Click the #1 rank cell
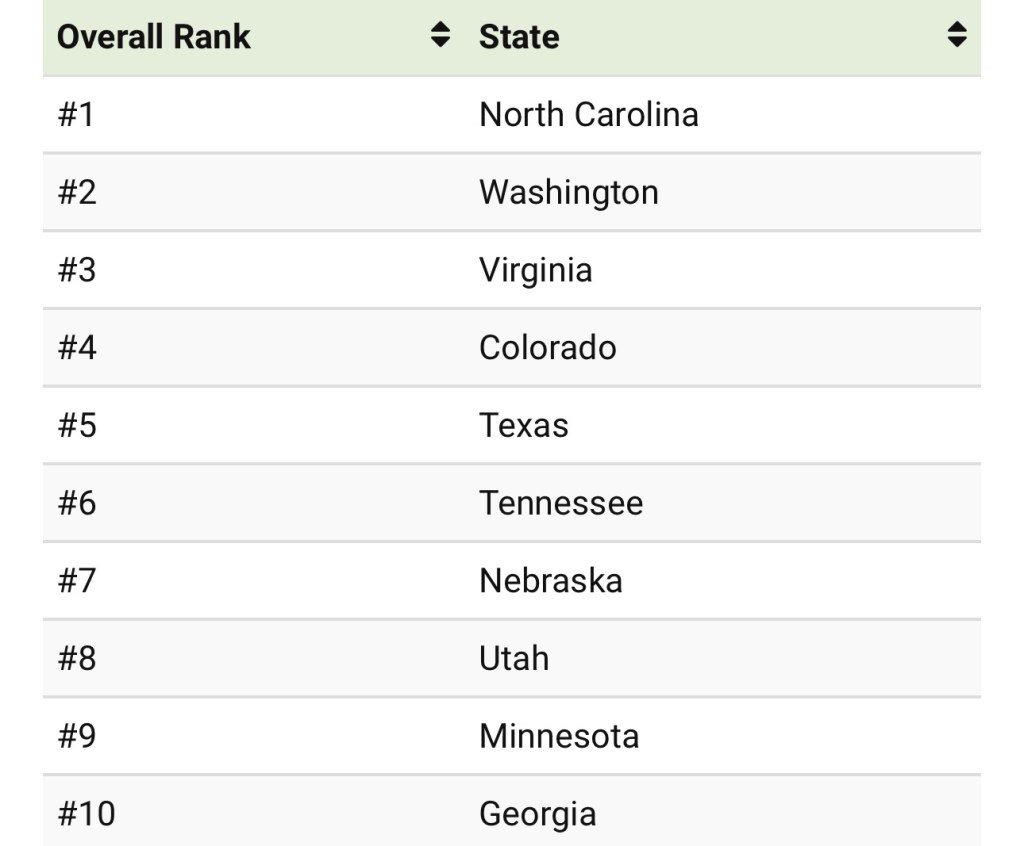 coord(76,114)
